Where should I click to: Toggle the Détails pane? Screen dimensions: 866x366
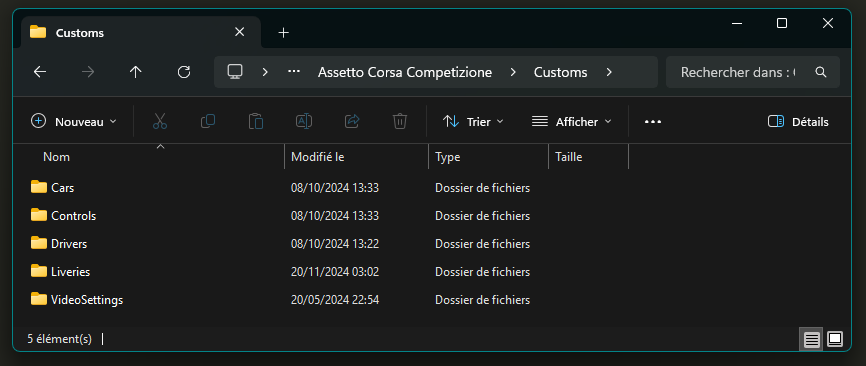tap(798, 121)
